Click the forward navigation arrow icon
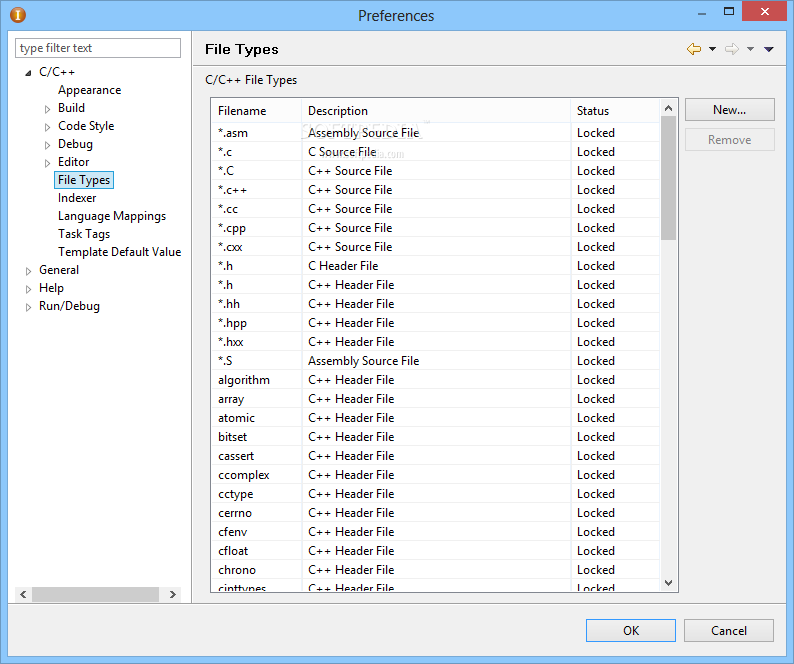The height and width of the screenshot is (664, 794). [x=732, y=49]
